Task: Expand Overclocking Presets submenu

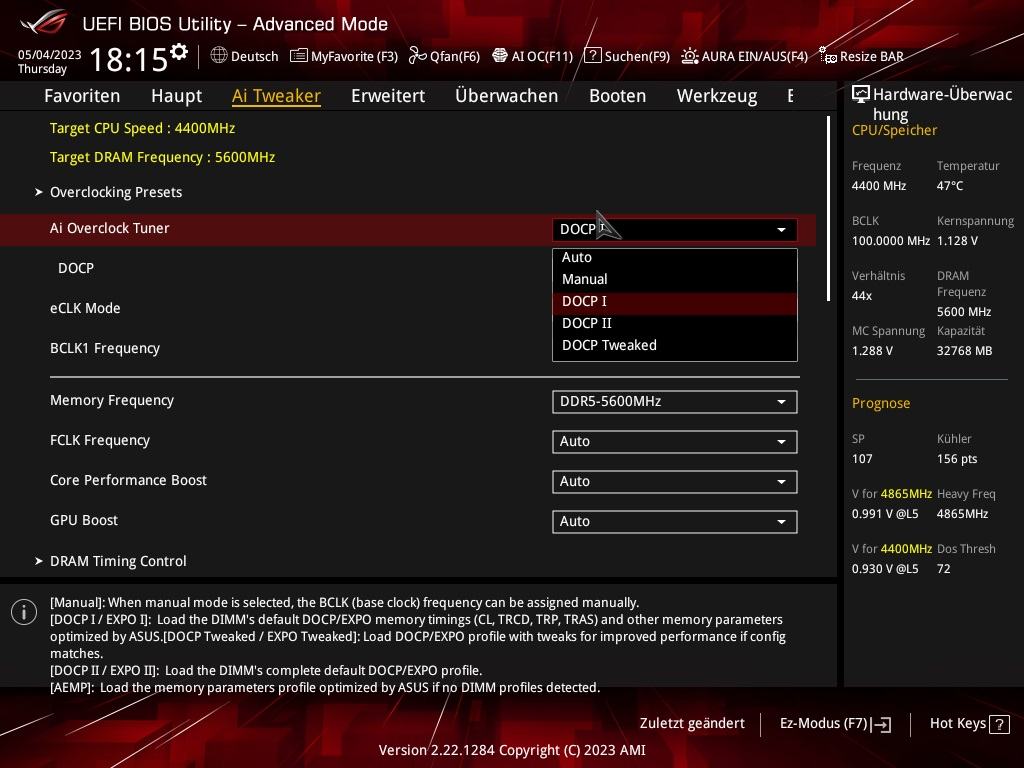Action: pyautogui.click(x=116, y=192)
